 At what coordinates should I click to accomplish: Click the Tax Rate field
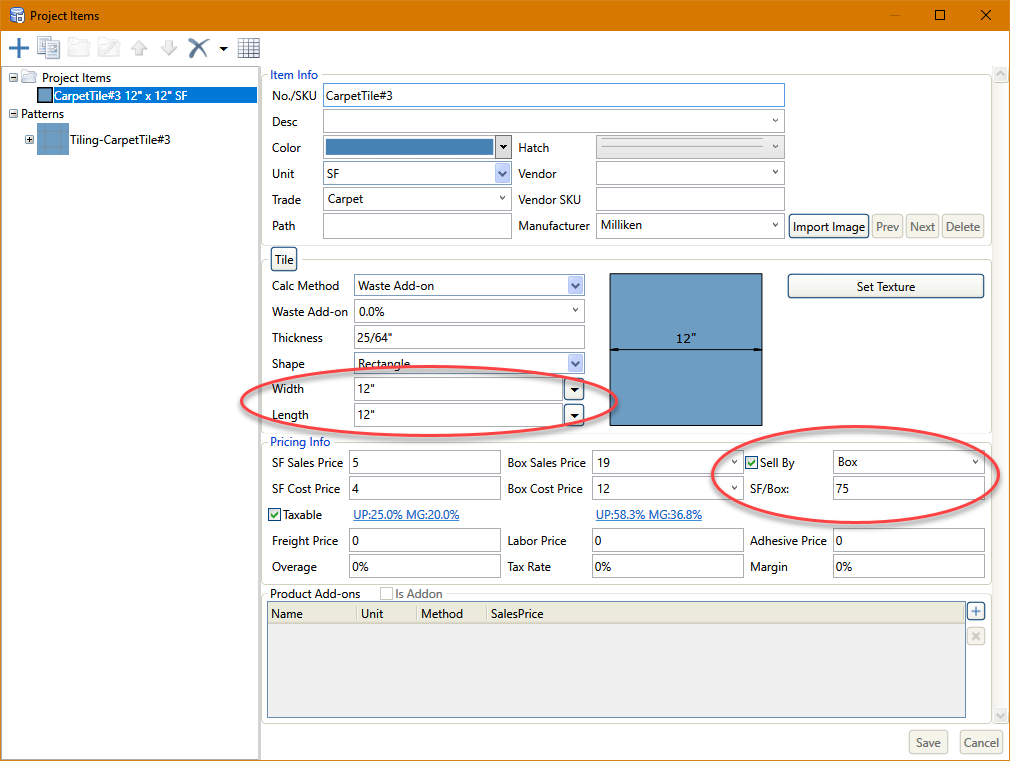click(x=667, y=567)
